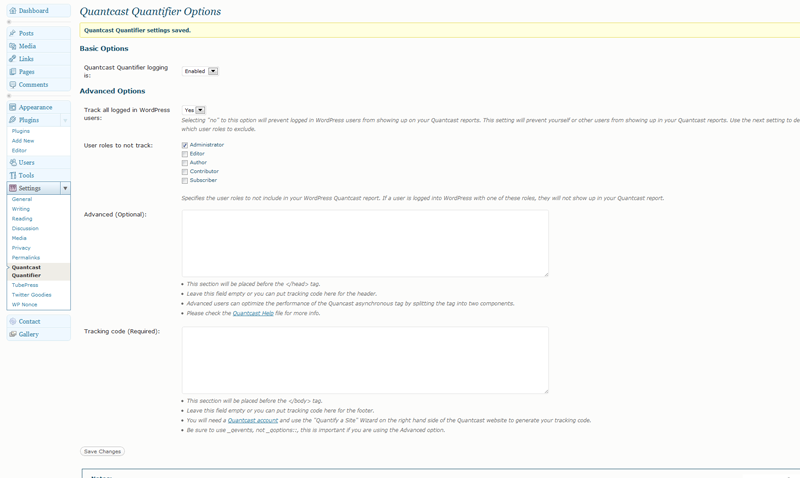This screenshot has width=800, height=479.
Task: Open the Dashboard menu item
Action: coord(38,11)
